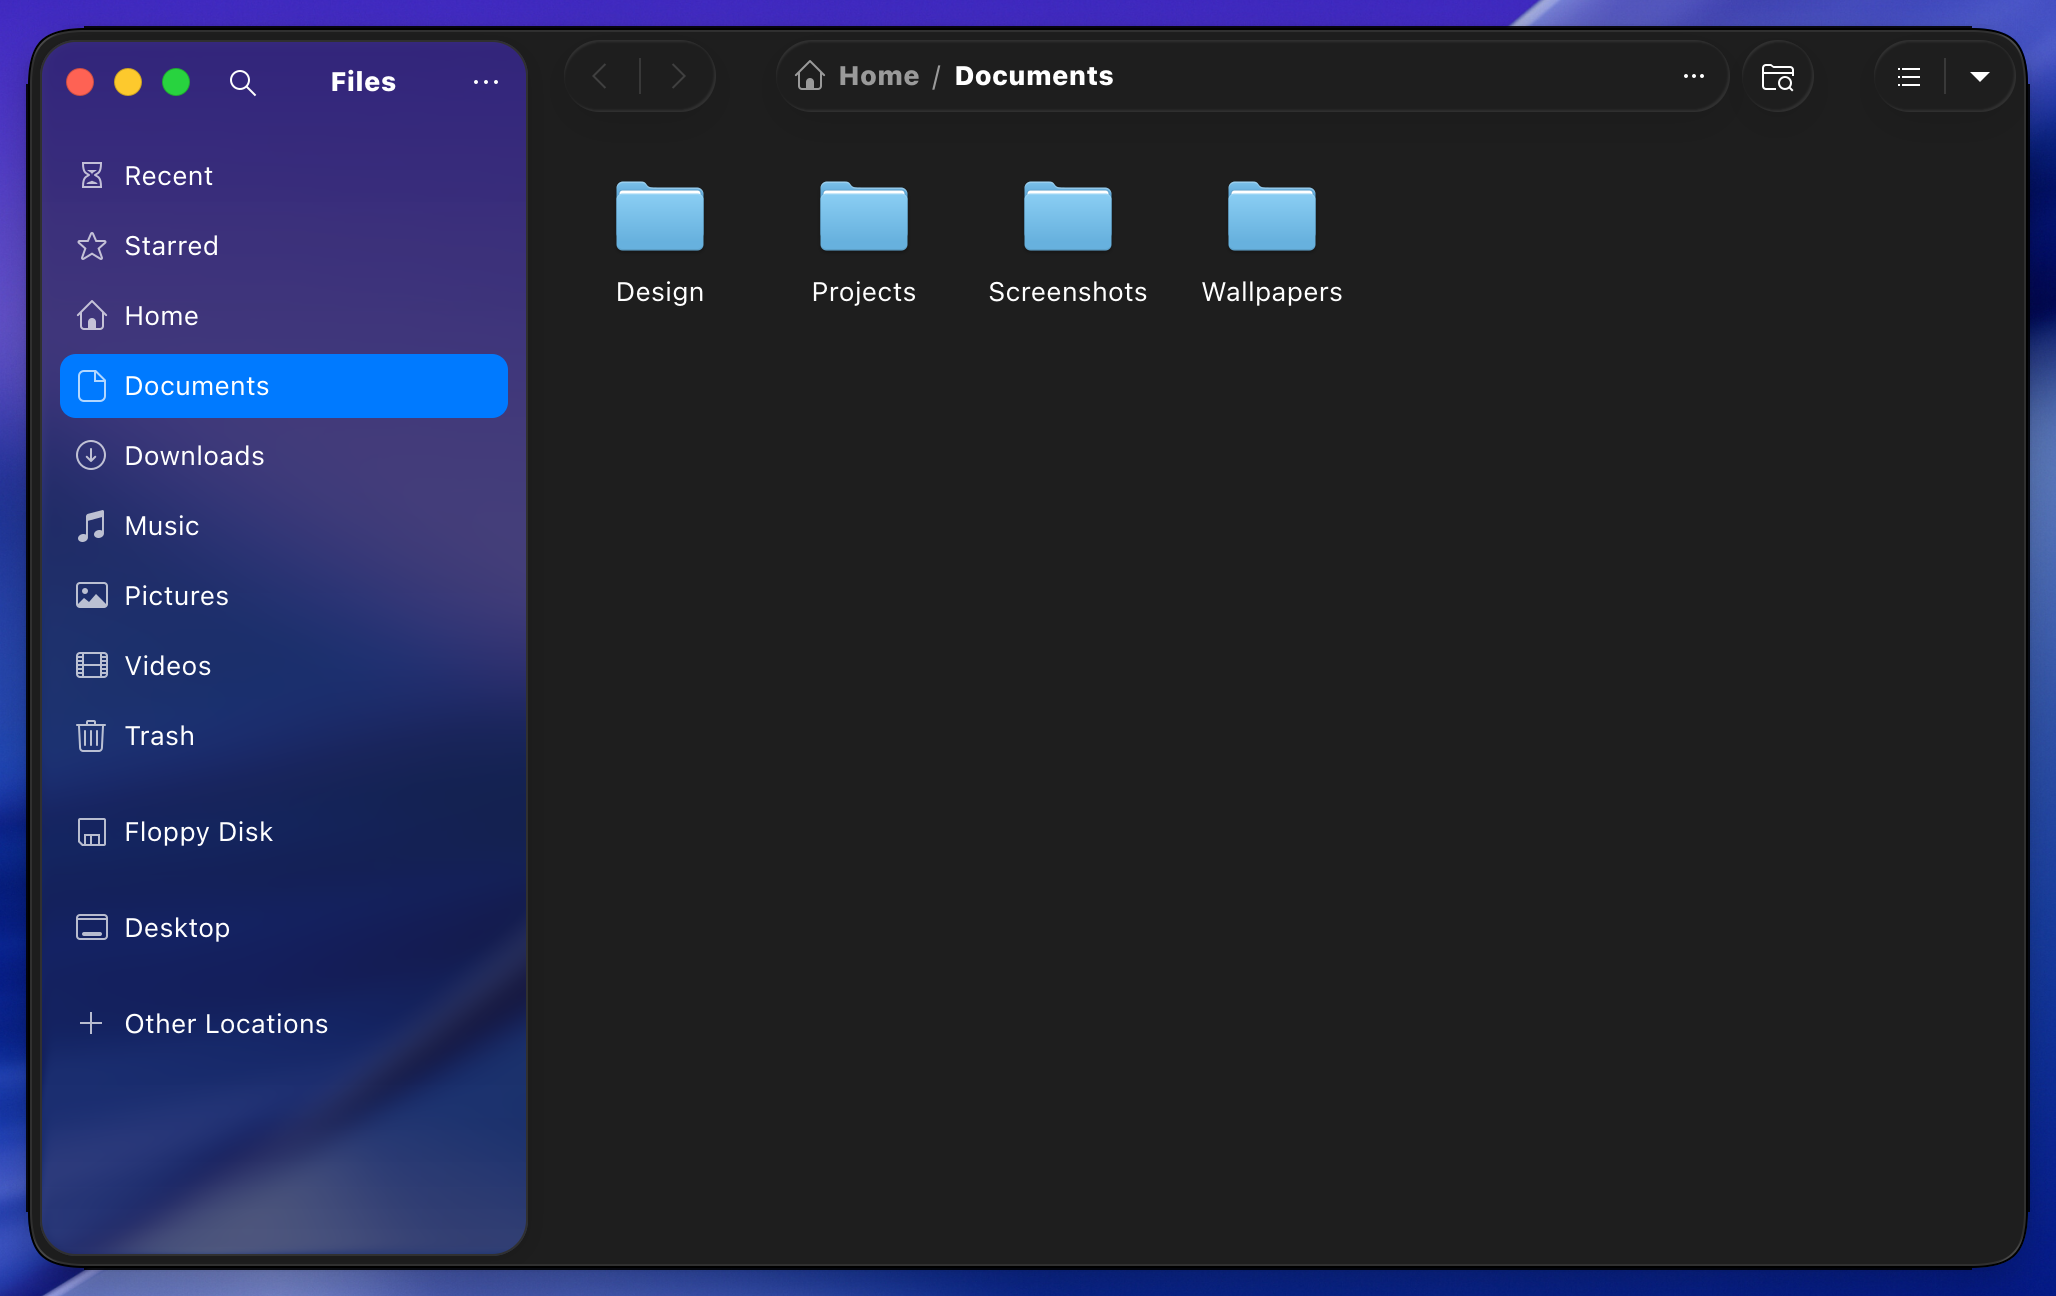Open Music in the sidebar
2056x1296 pixels.
(x=284, y=526)
